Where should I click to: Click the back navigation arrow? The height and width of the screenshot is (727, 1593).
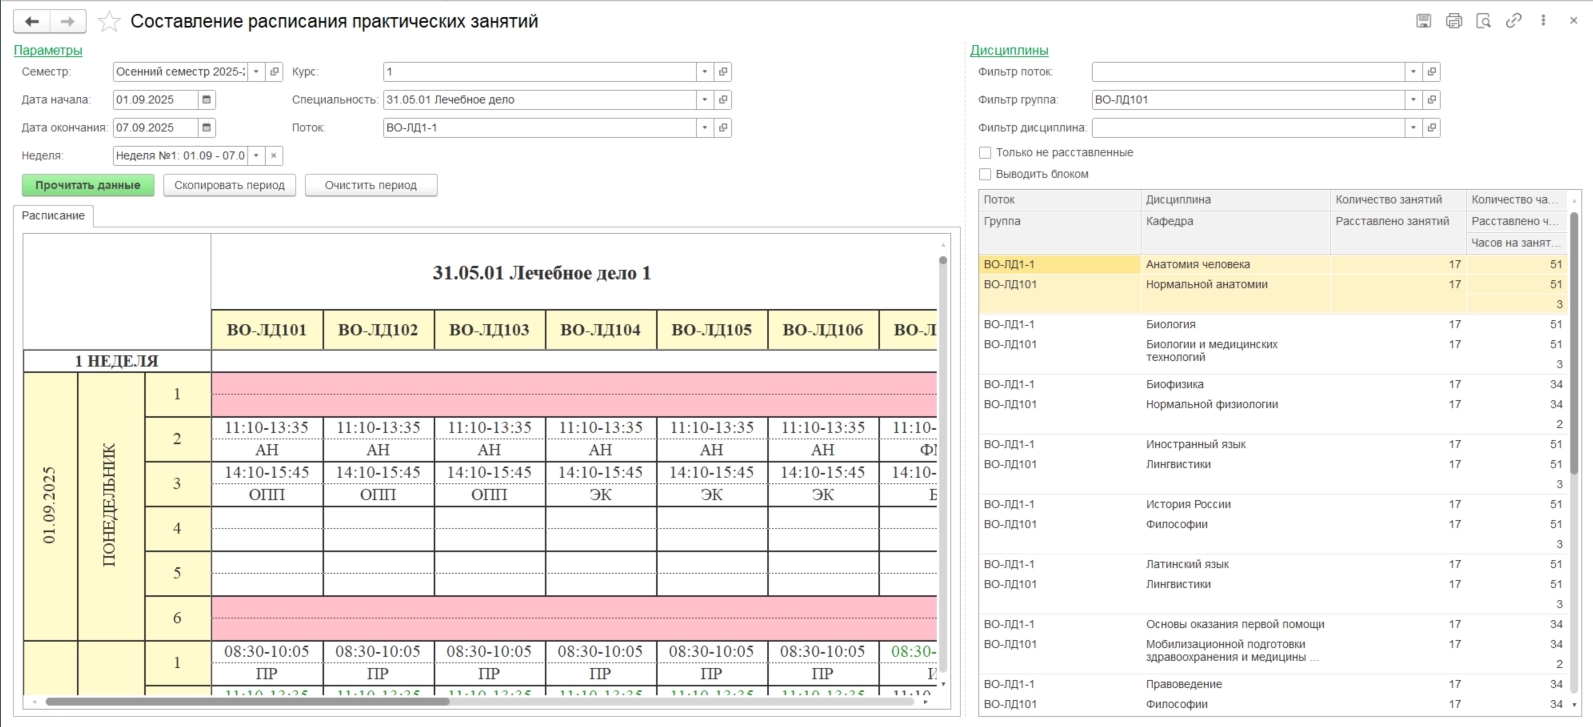coord(32,21)
